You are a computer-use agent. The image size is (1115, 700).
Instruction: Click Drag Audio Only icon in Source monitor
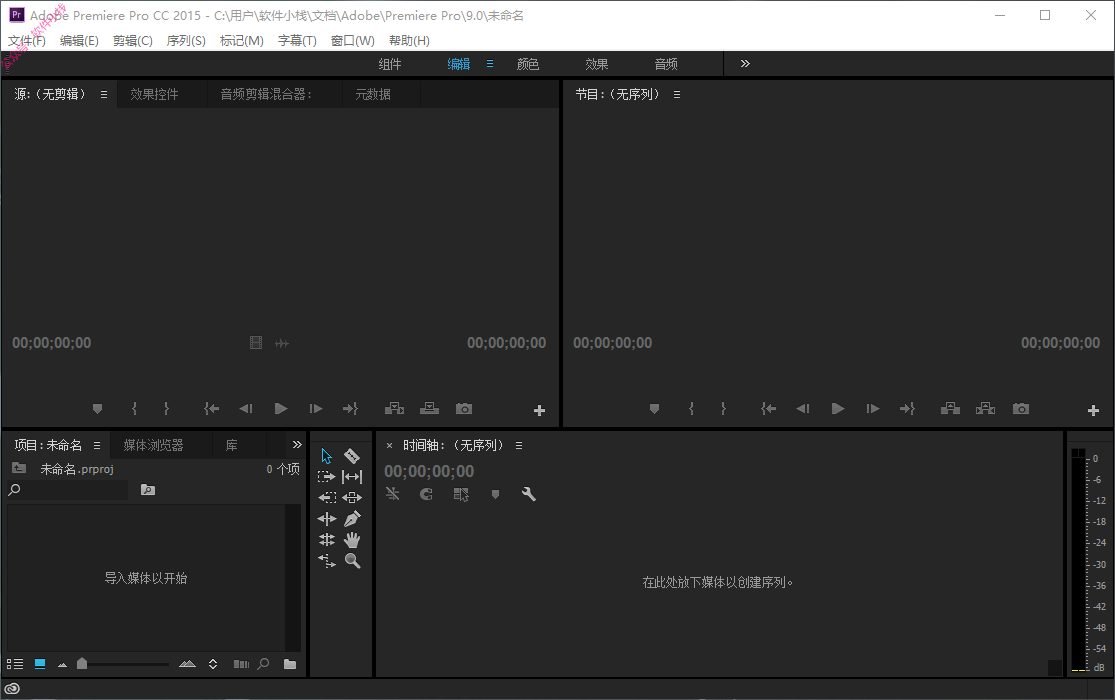pos(282,343)
